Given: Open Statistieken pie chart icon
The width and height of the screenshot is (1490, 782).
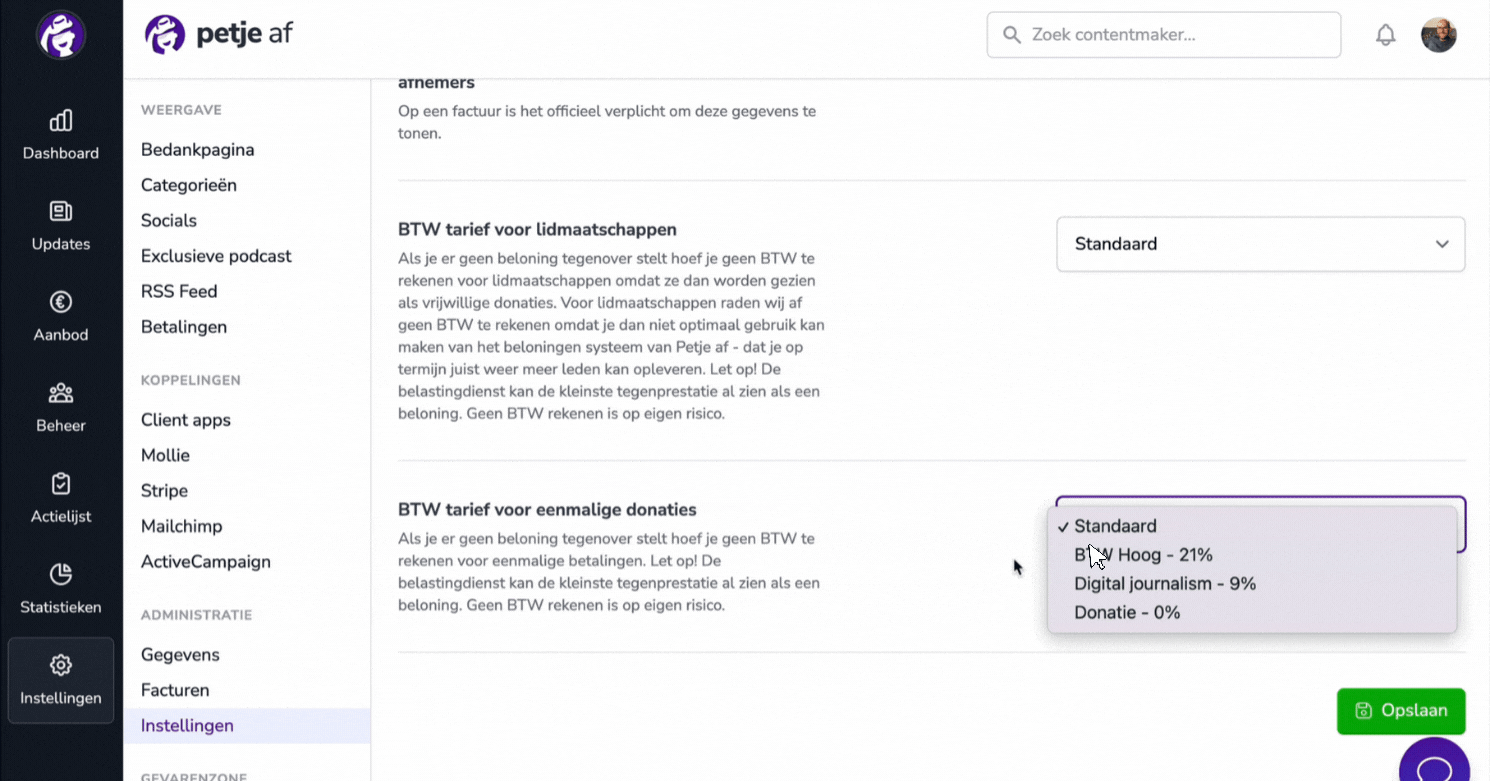Looking at the screenshot, I should pos(61,574).
